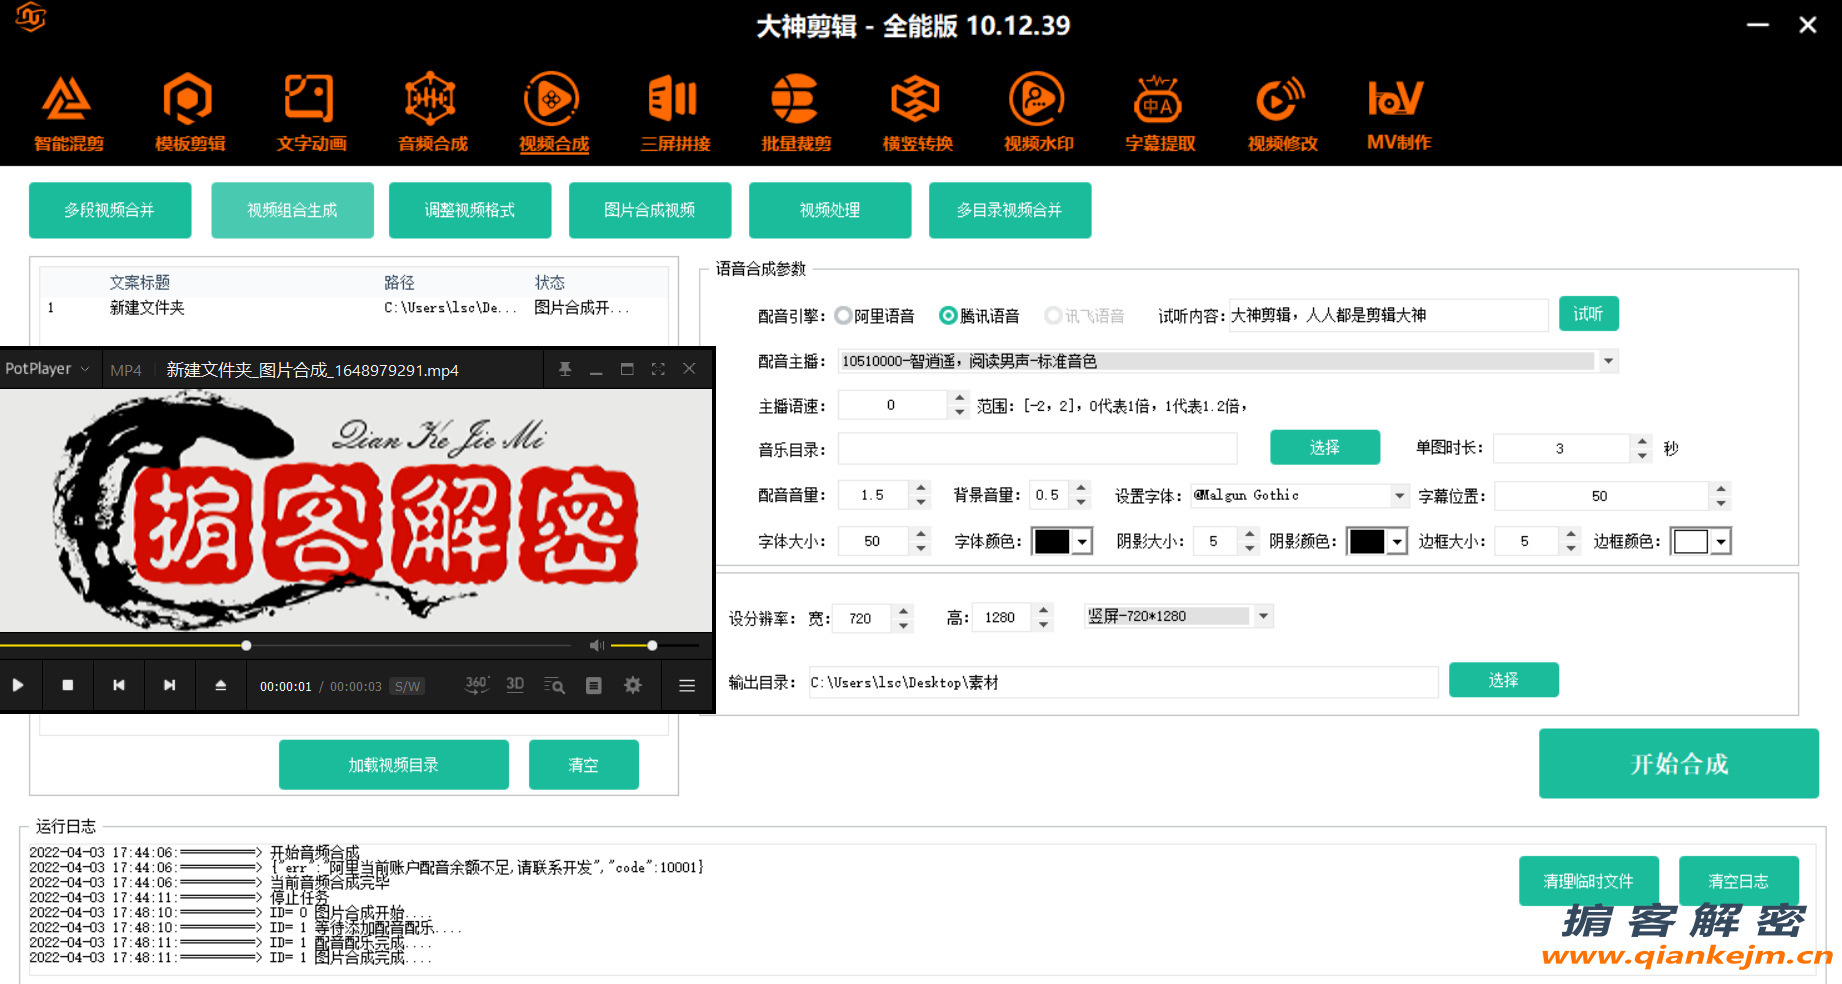Click the white 边框颜色 swatch
Viewport: 1842px width, 984px height.
[1691, 541]
